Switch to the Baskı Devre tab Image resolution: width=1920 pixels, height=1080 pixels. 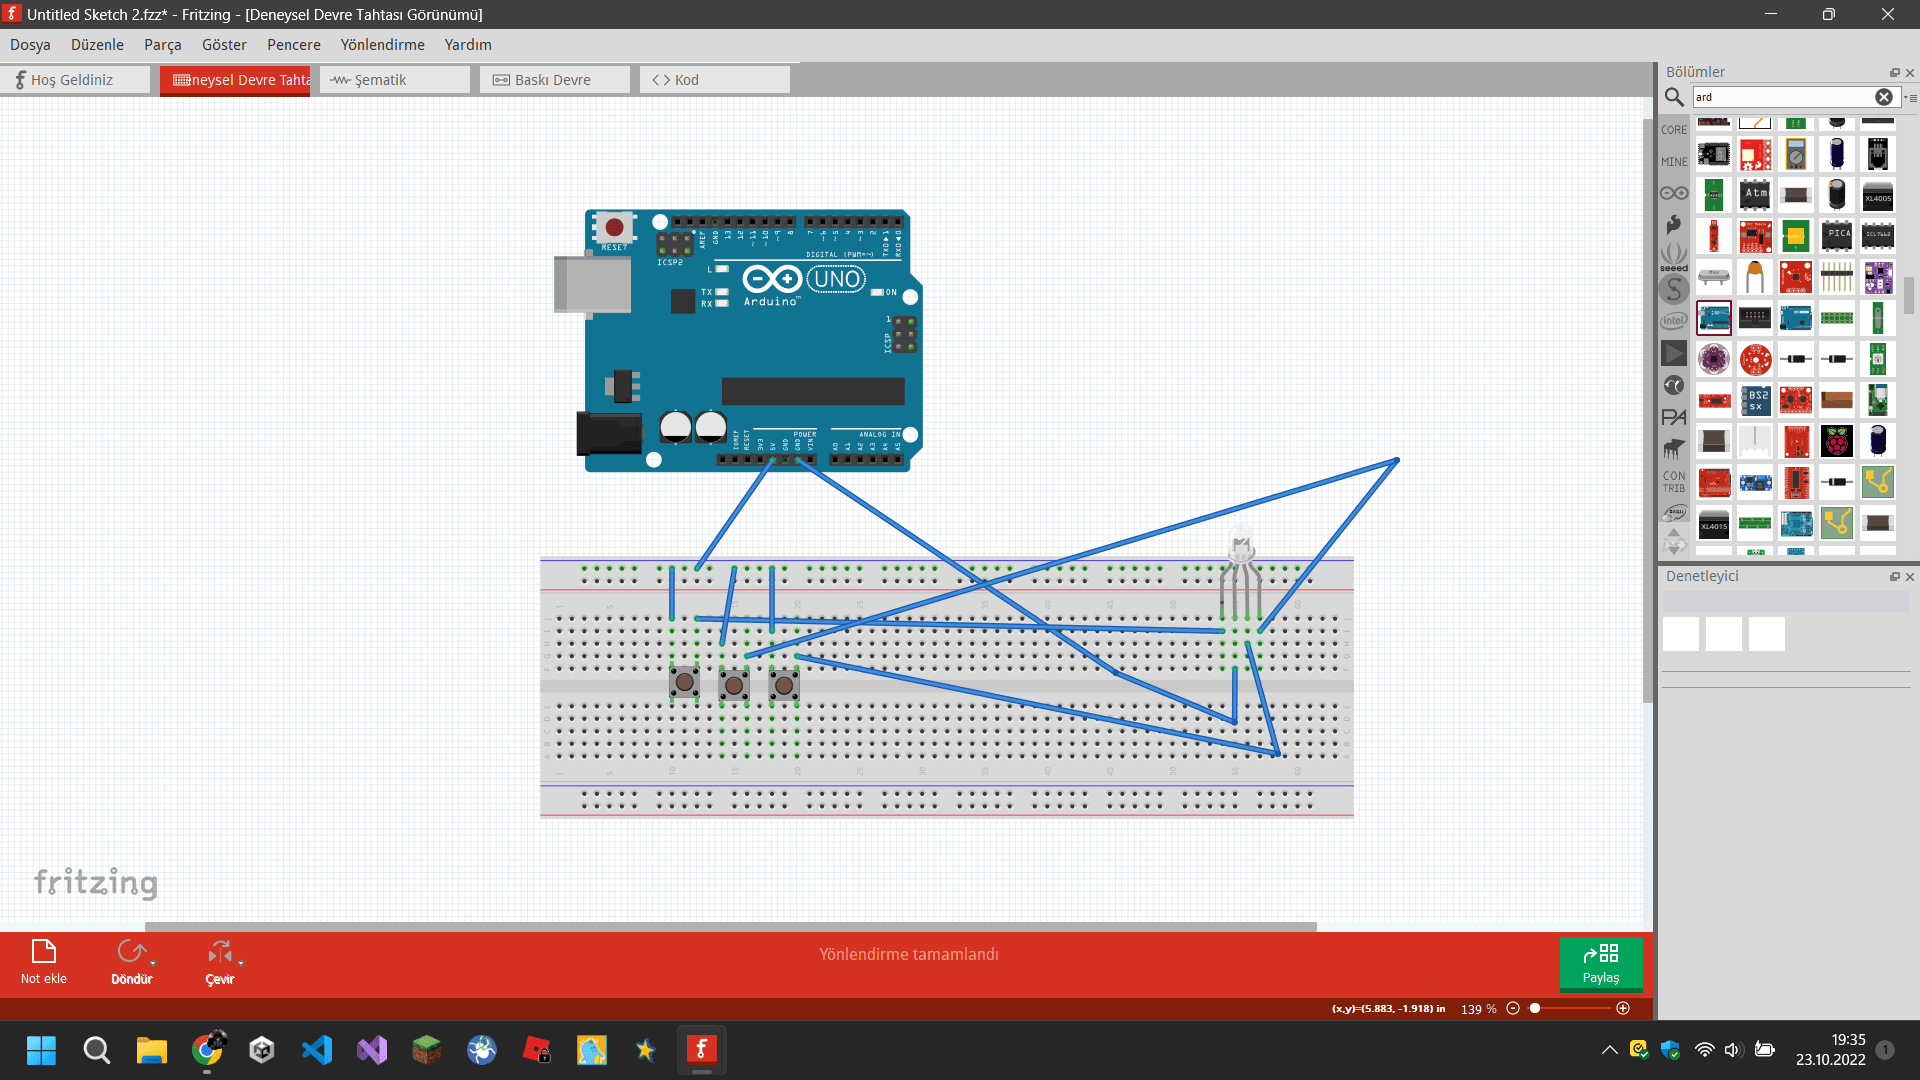pyautogui.click(x=554, y=80)
